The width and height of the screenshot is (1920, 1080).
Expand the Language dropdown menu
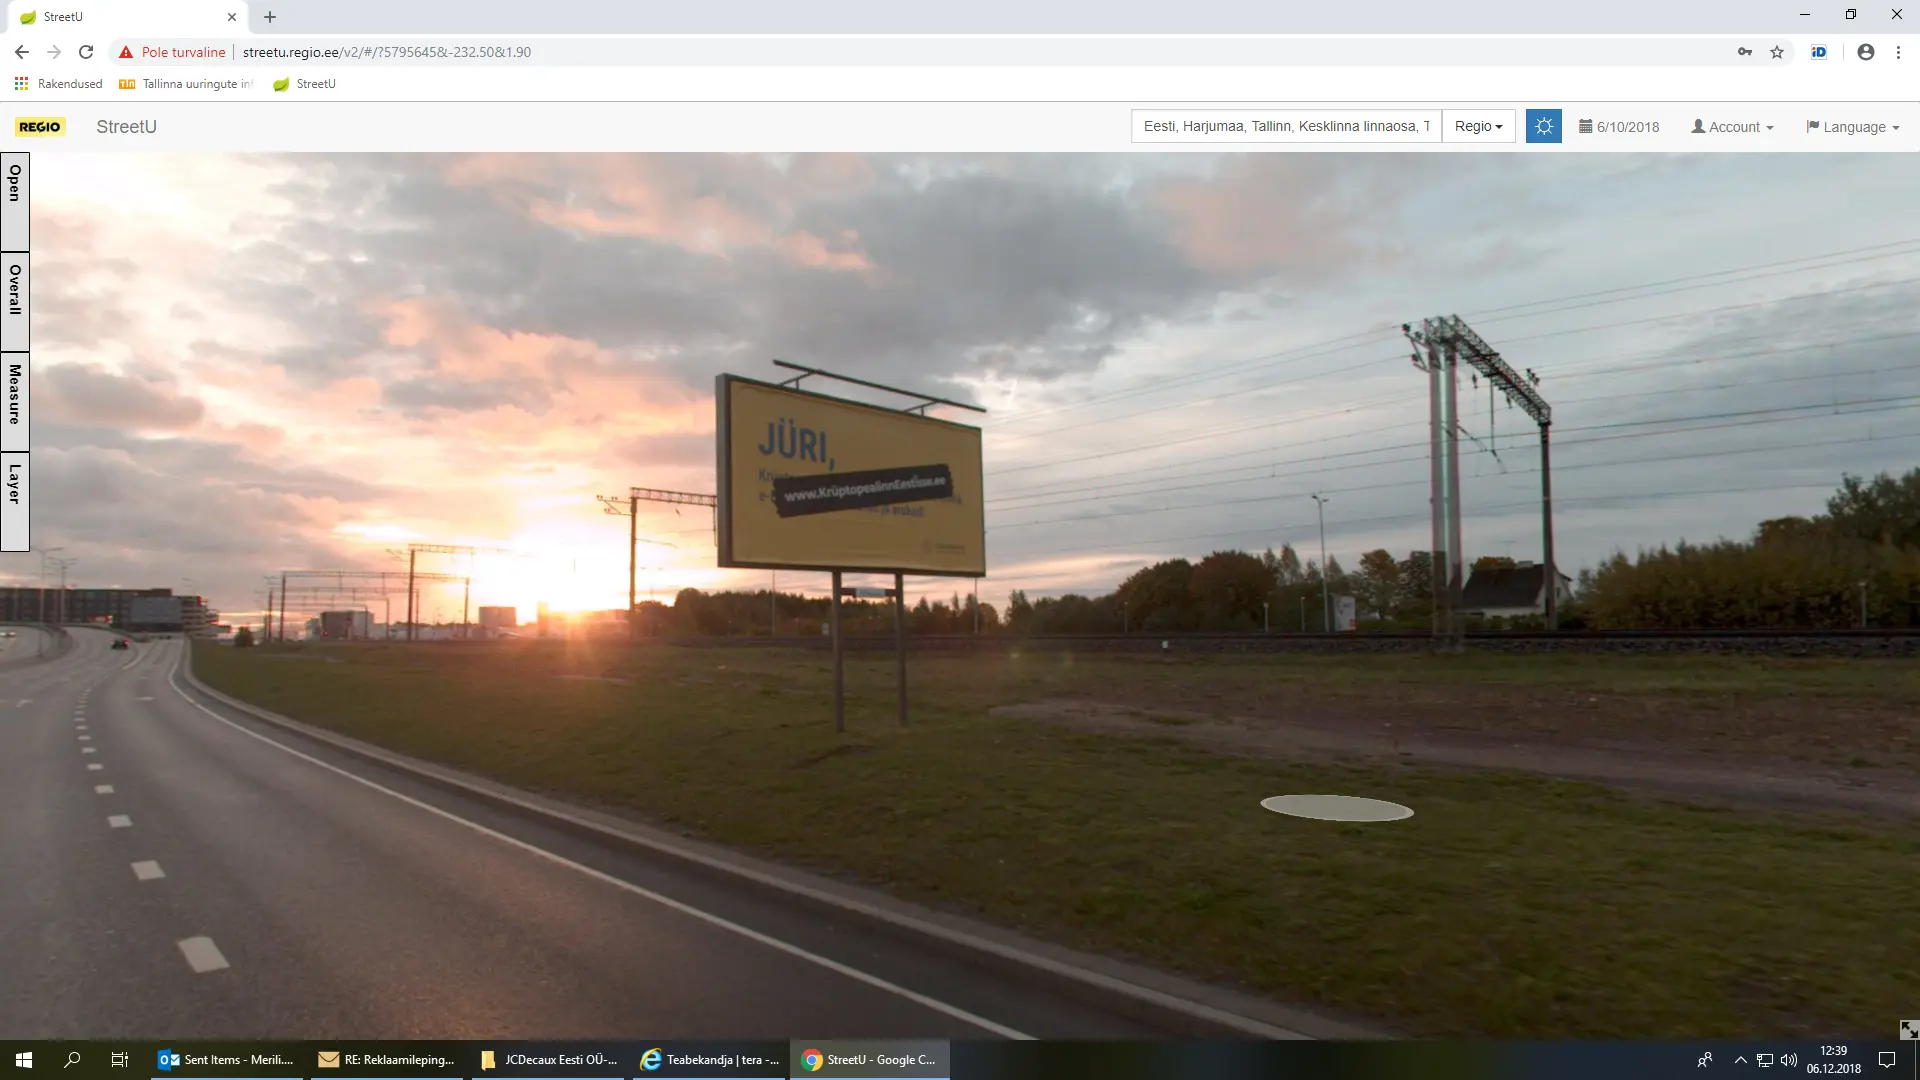click(1852, 127)
